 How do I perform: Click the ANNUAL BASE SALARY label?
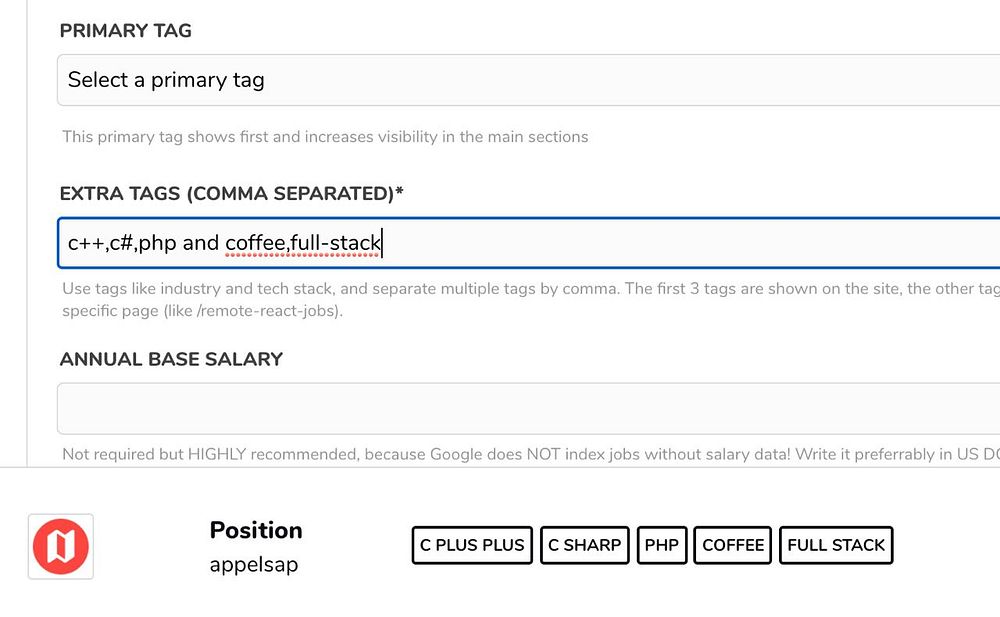point(171,359)
